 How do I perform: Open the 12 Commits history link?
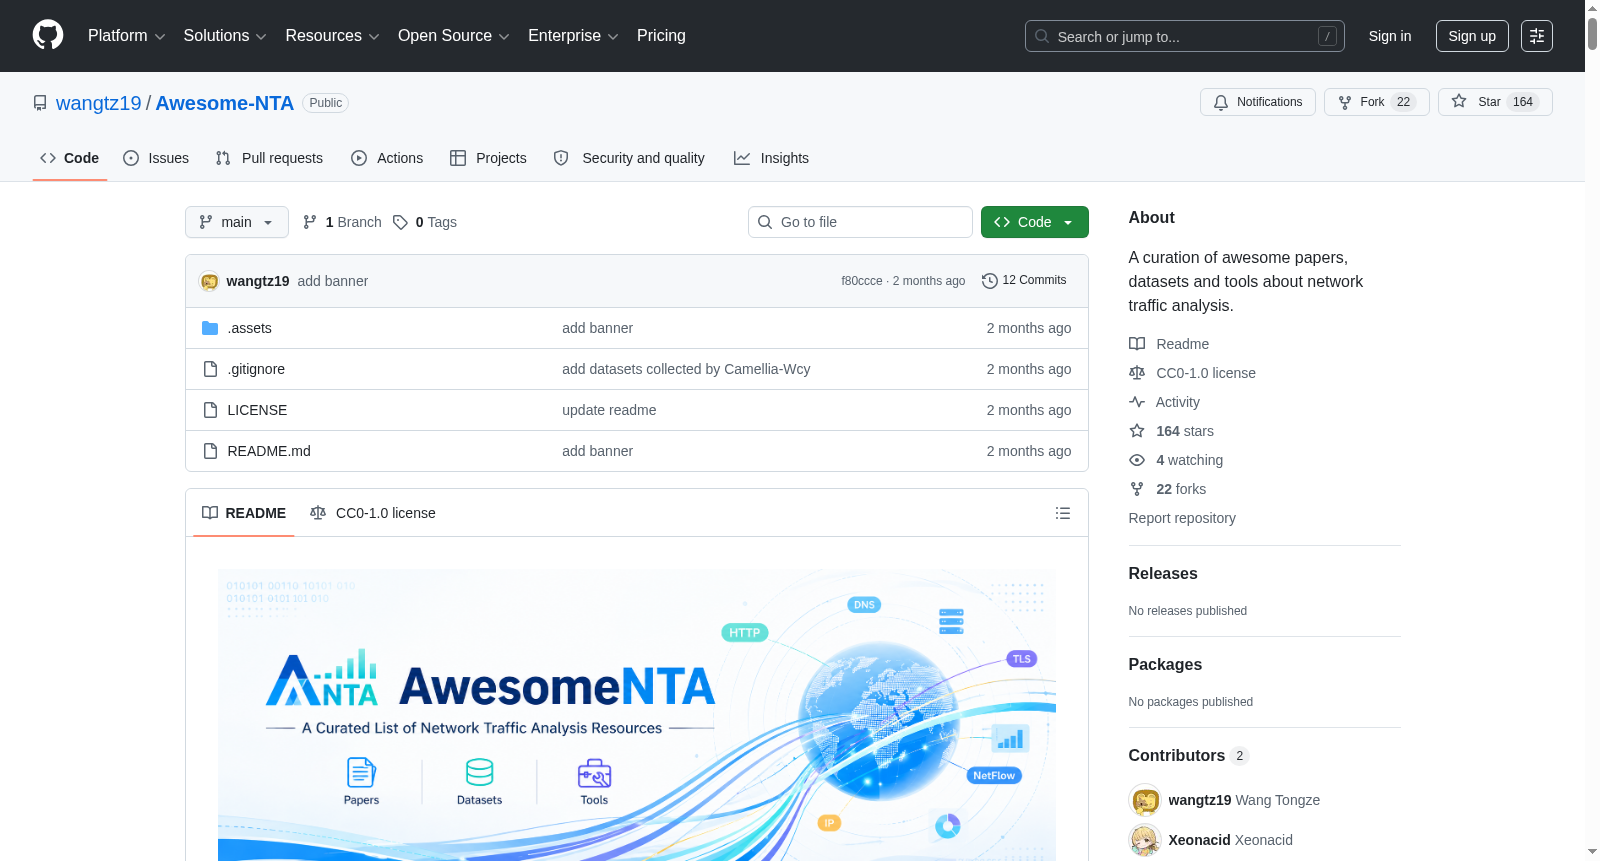(1024, 281)
